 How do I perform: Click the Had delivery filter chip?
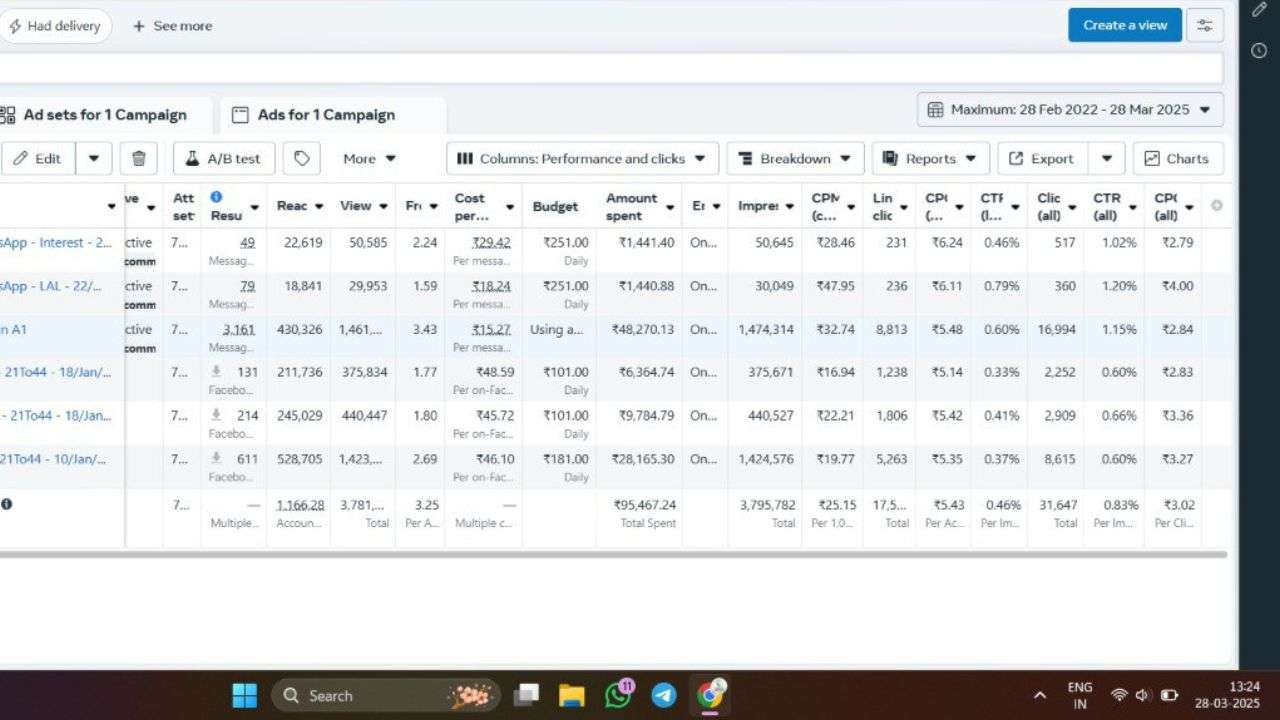click(55, 26)
